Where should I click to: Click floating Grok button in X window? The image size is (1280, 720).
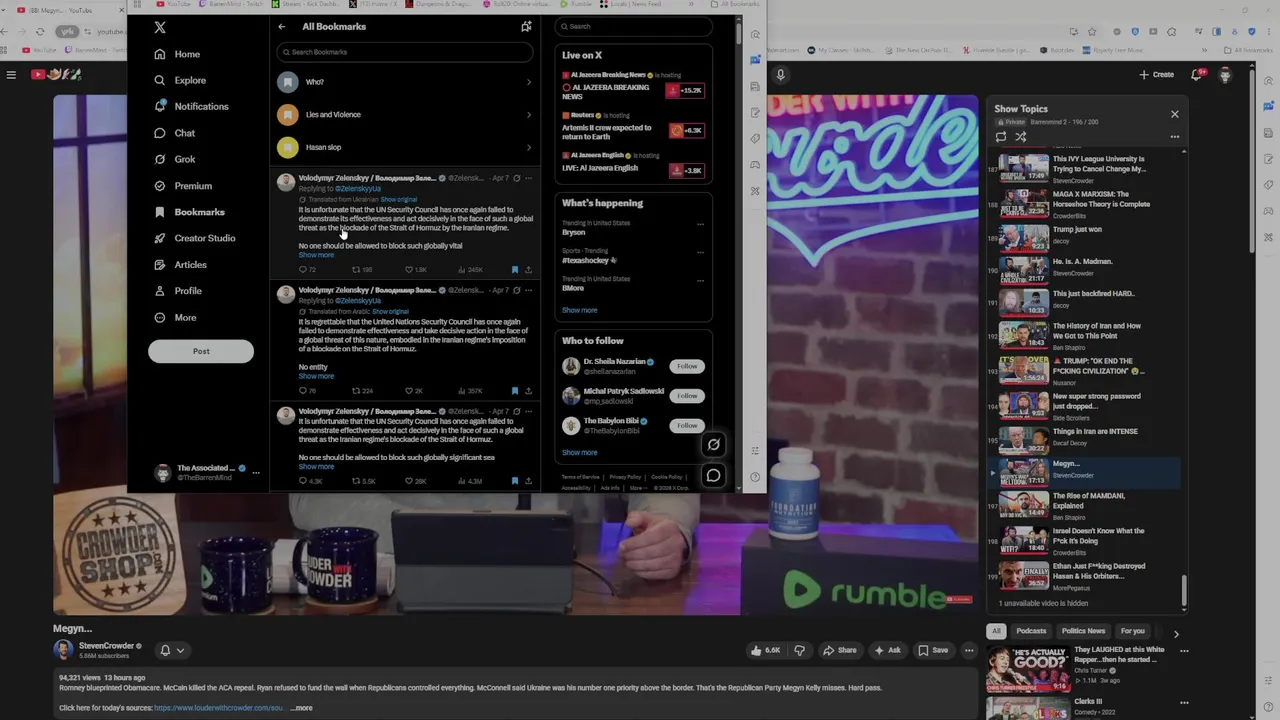coord(713,445)
